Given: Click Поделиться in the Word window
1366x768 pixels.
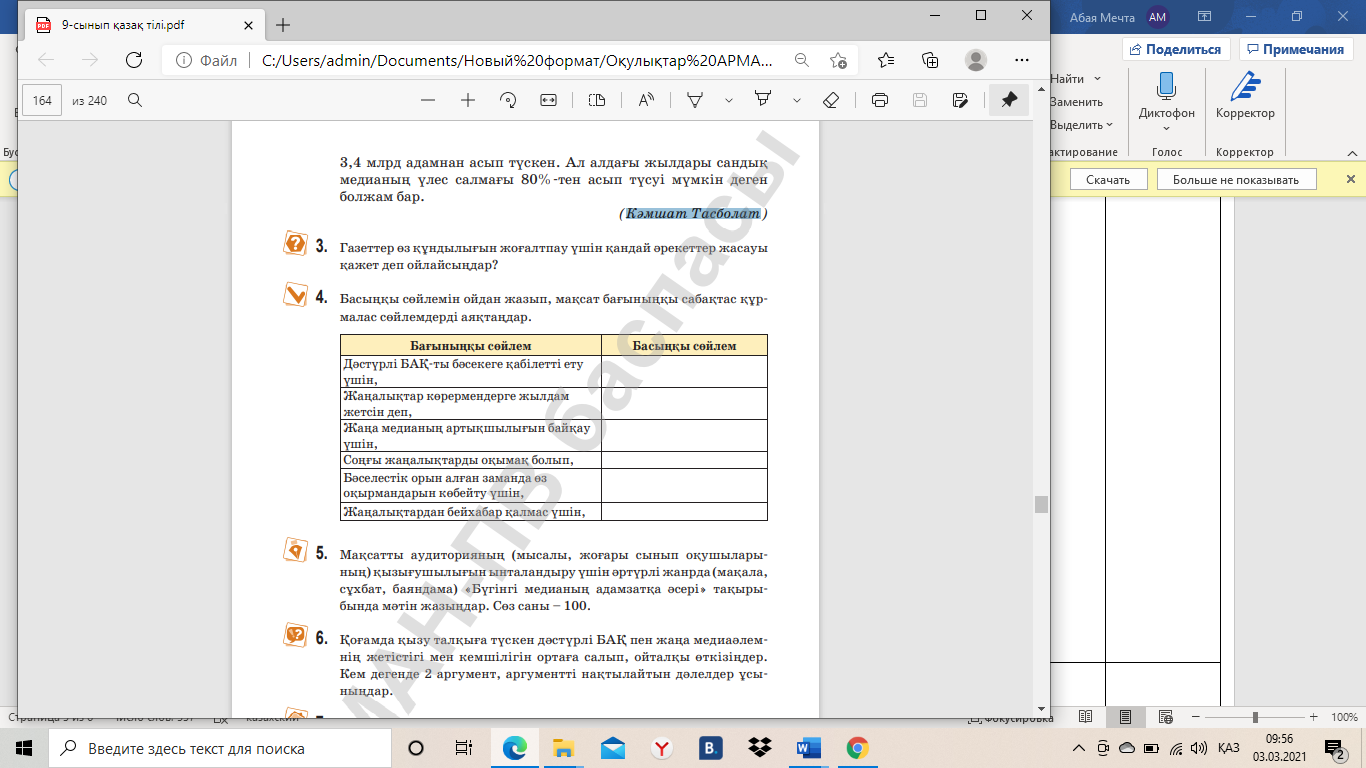Looking at the screenshot, I should tap(1174, 49).
